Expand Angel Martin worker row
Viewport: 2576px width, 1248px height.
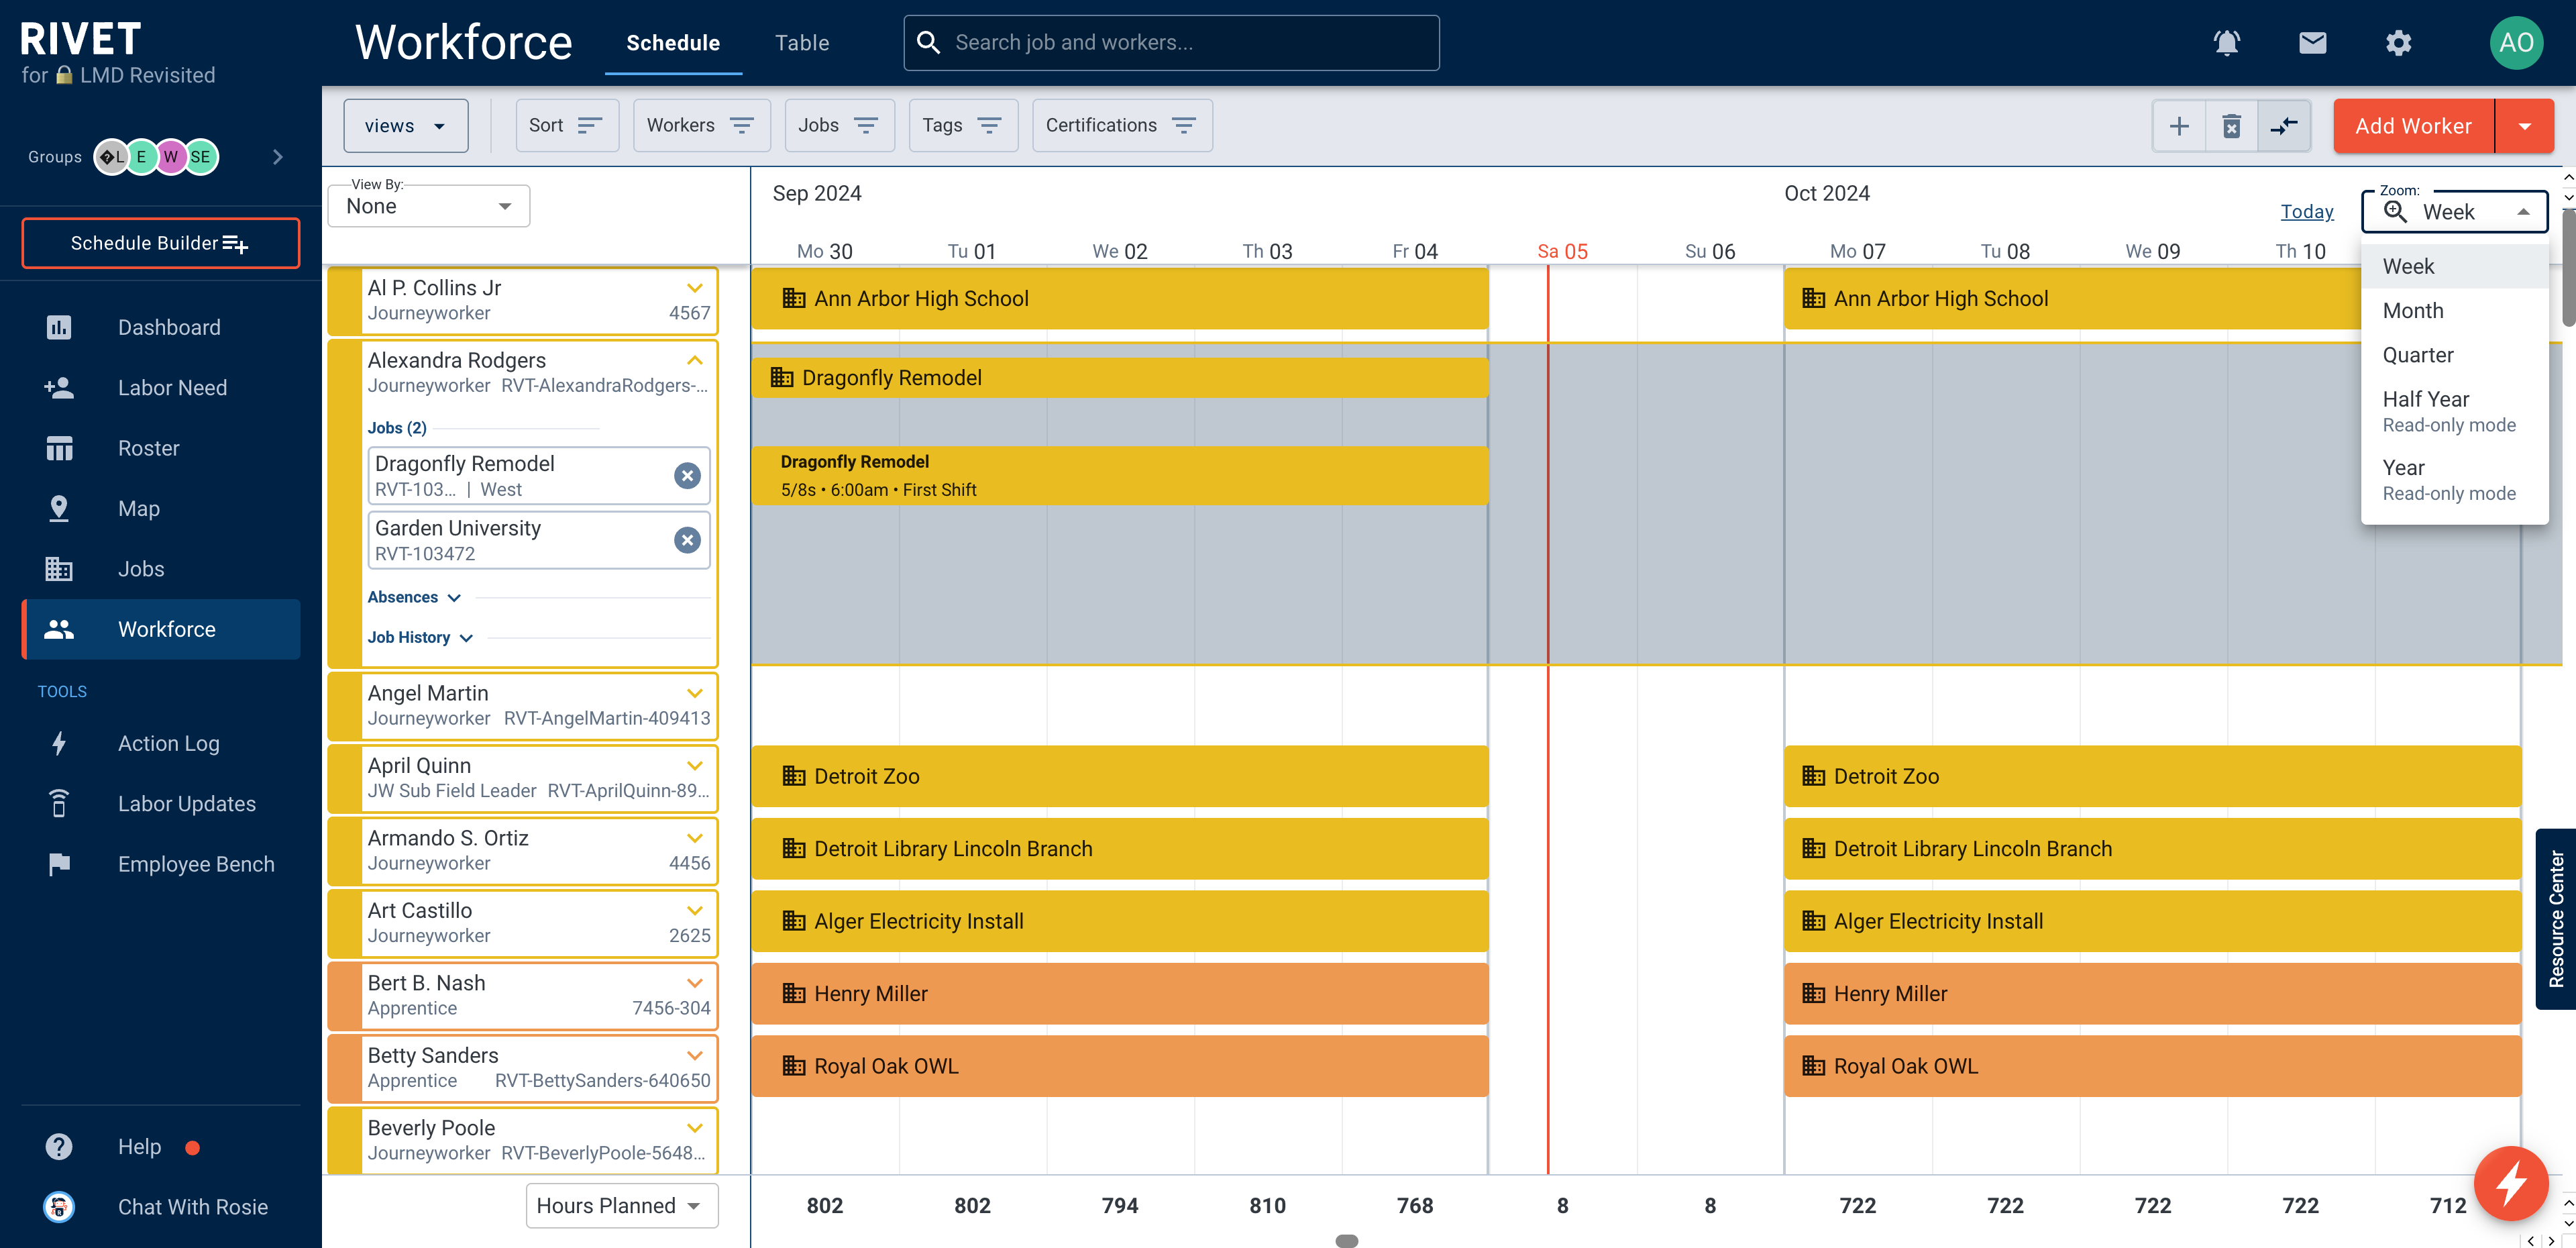695,693
